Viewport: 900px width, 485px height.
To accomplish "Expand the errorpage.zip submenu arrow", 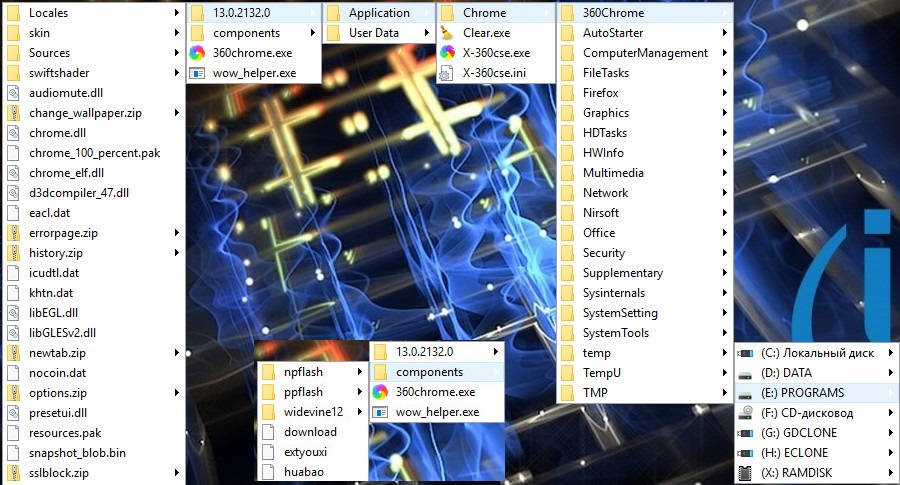I will tap(177, 233).
